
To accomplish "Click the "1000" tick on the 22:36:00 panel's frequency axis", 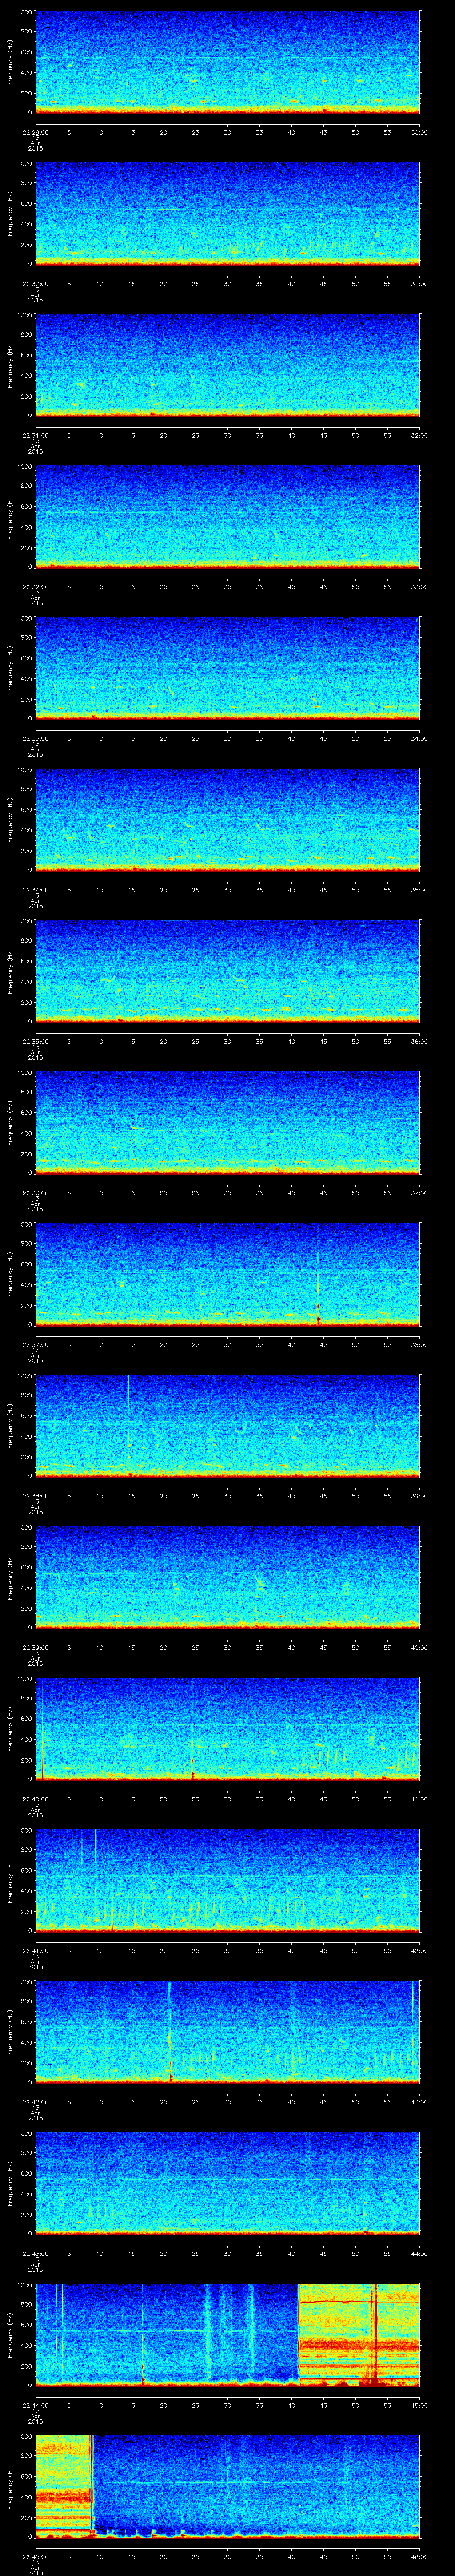I will (x=25, y=1073).
